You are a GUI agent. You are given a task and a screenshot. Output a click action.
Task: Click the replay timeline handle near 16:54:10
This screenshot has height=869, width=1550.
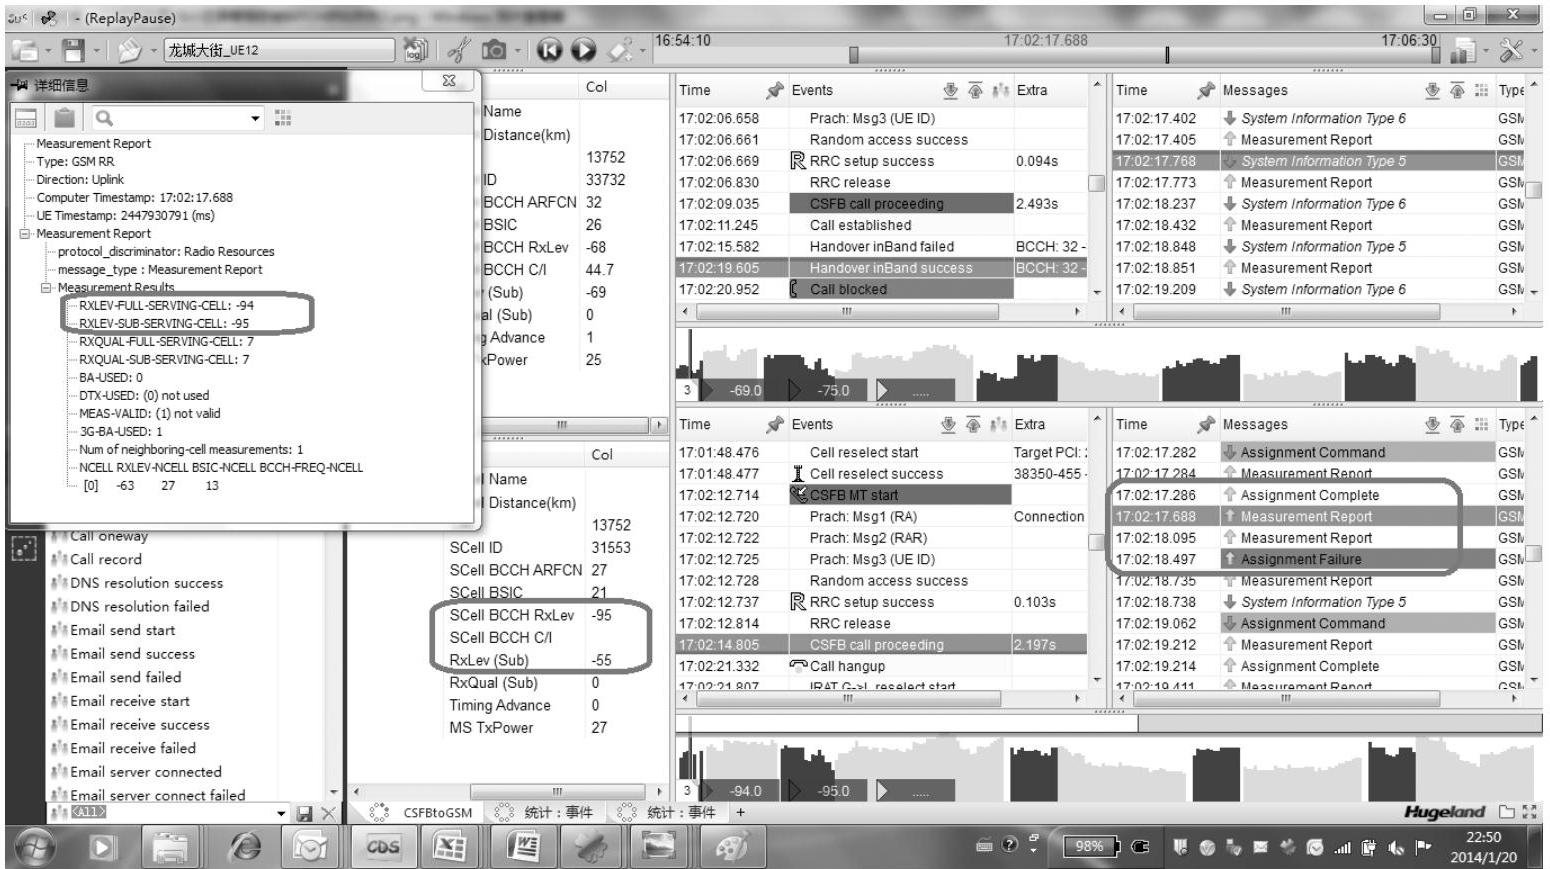tap(853, 55)
